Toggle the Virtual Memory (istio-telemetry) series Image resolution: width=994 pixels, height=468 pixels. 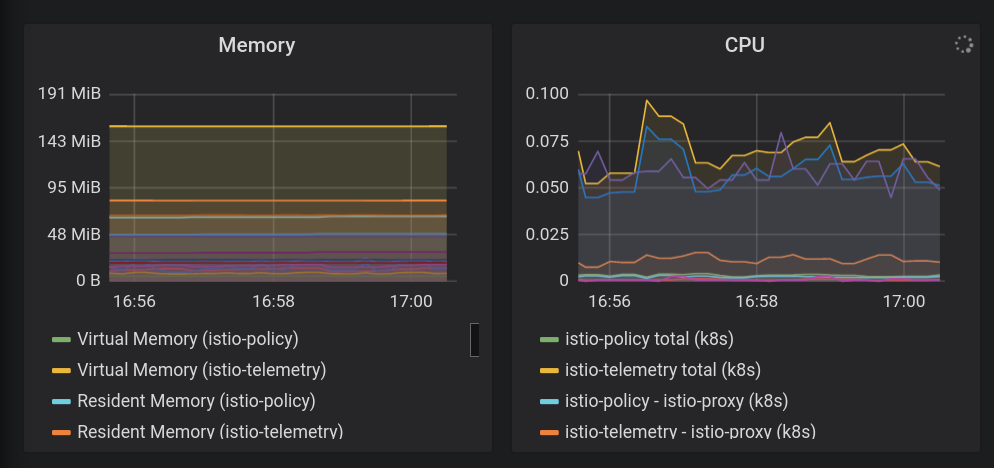201,370
